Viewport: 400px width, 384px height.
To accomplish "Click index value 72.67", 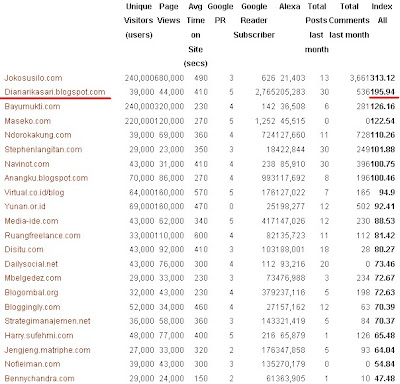I will tap(385, 278).
